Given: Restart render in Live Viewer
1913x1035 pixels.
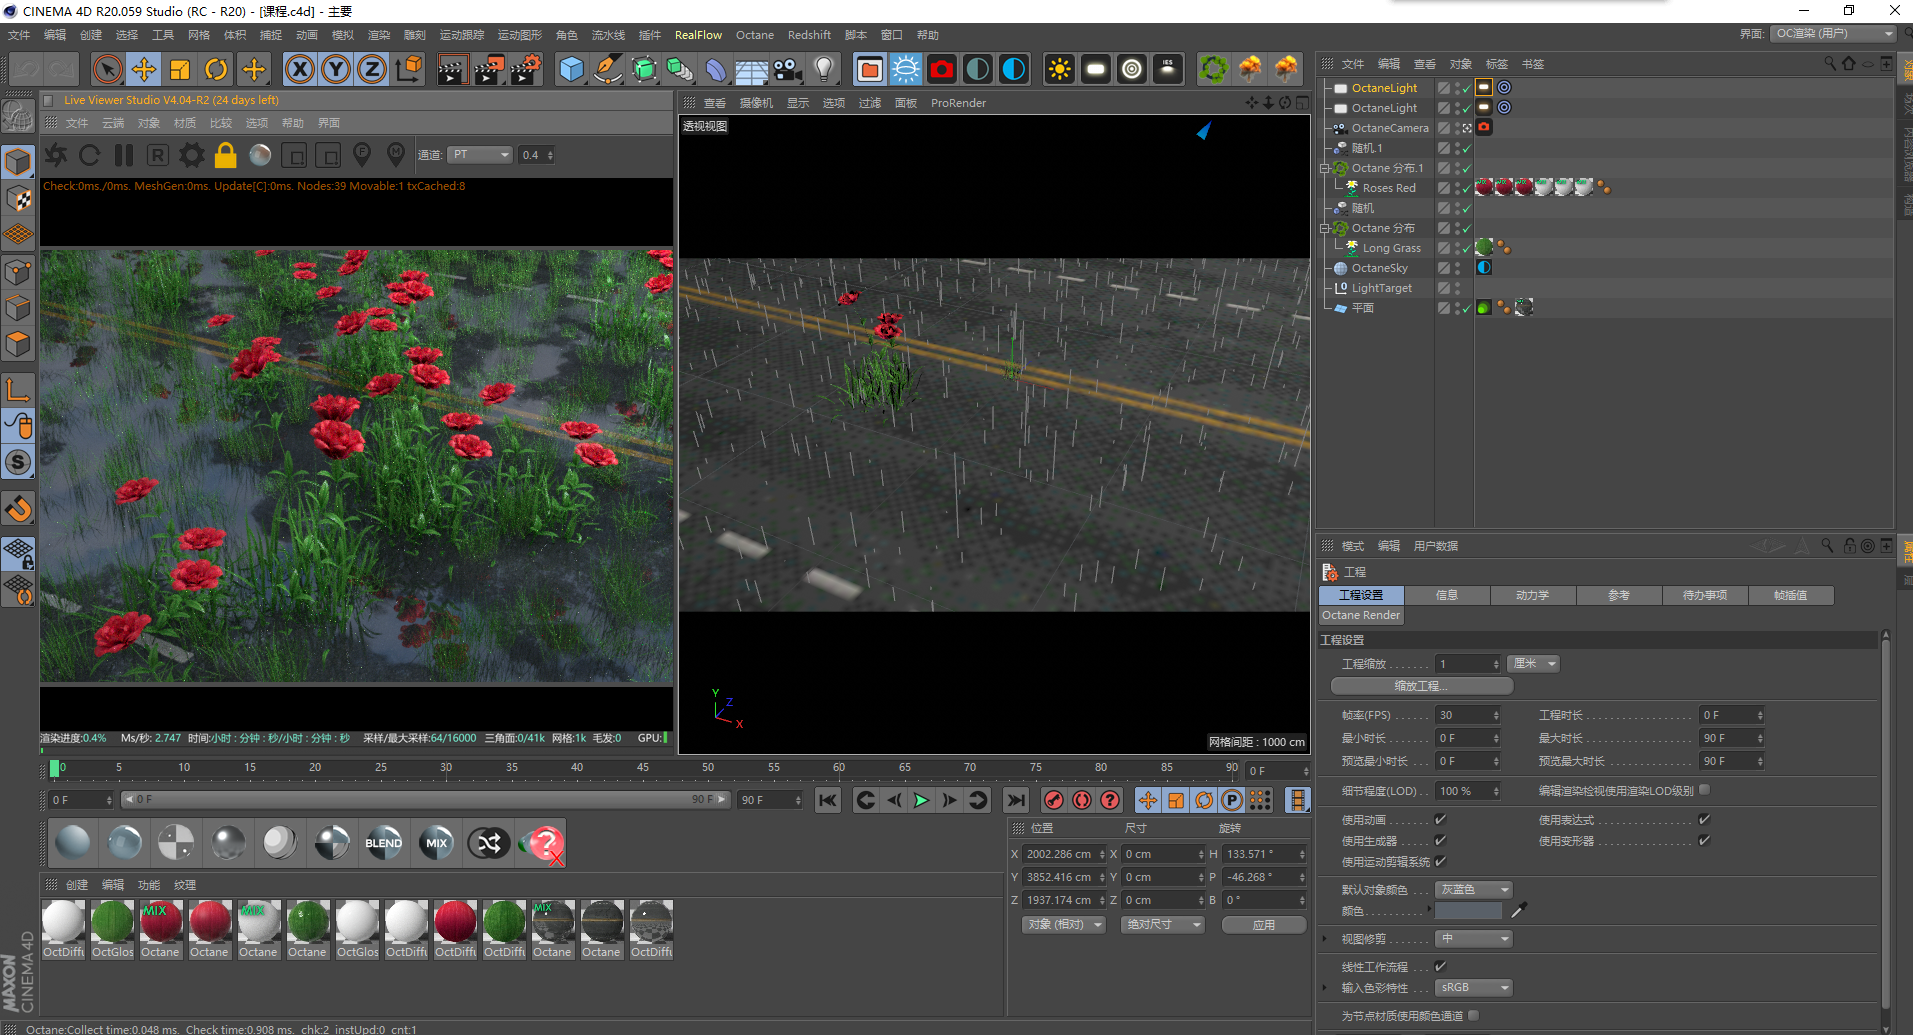Looking at the screenshot, I should [89, 155].
